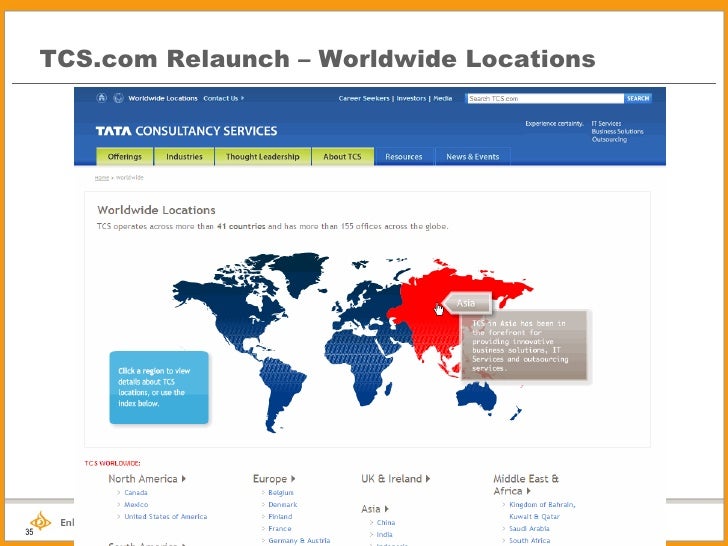Select the News & Events tab
The width and height of the screenshot is (728, 546).
pos(473,156)
